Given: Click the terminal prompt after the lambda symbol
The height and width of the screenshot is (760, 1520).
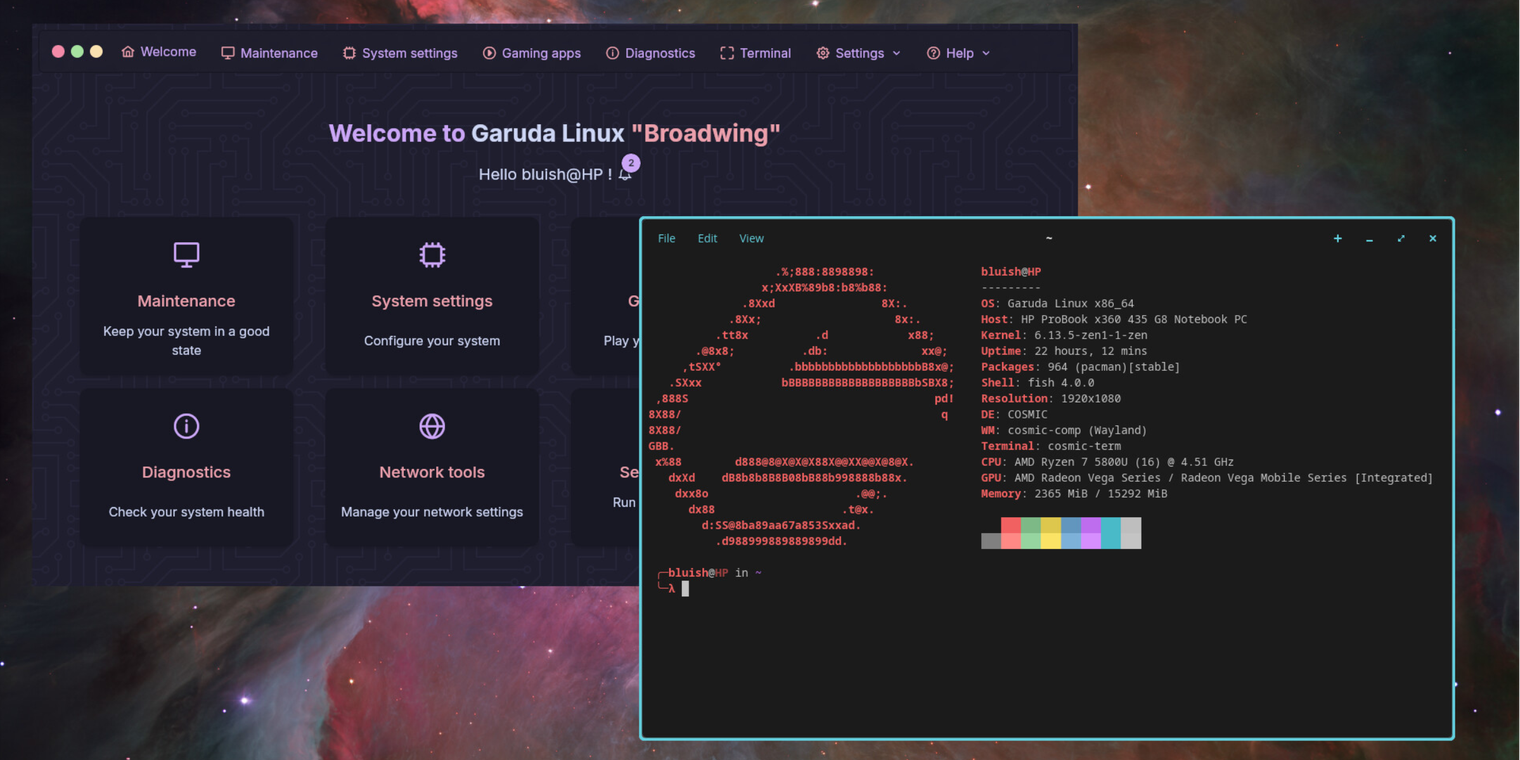Looking at the screenshot, I should click(686, 588).
